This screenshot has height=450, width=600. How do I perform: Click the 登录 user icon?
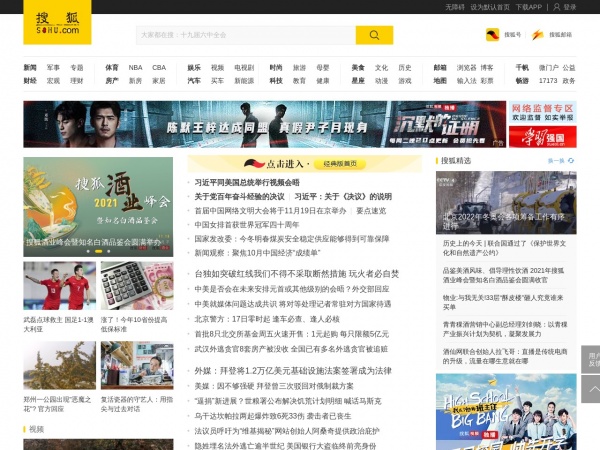[x=557, y=7]
